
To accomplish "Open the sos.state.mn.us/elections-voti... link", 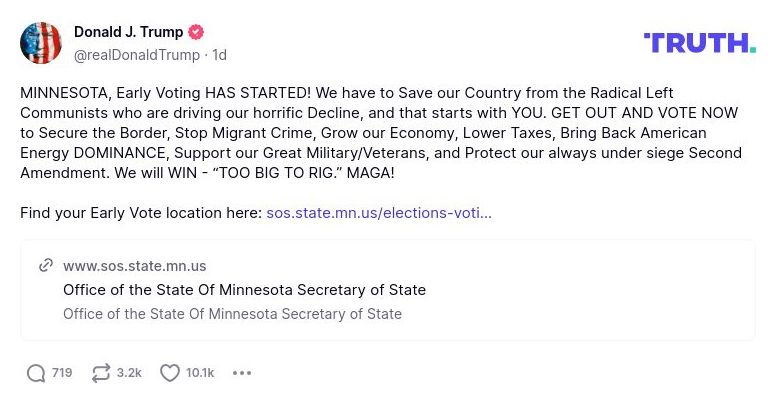I will [x=379, y=213].
